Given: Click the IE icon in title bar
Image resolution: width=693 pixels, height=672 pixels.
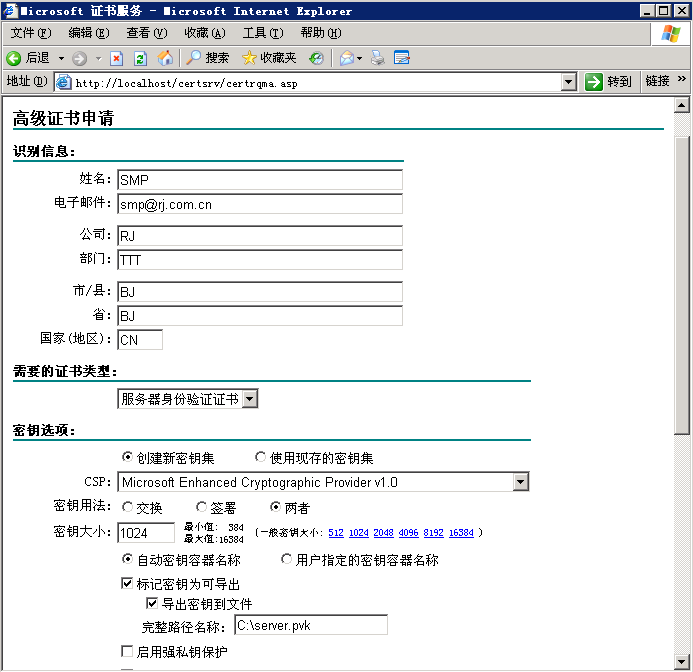Looking at the screenshot, I should pos(10,11).
